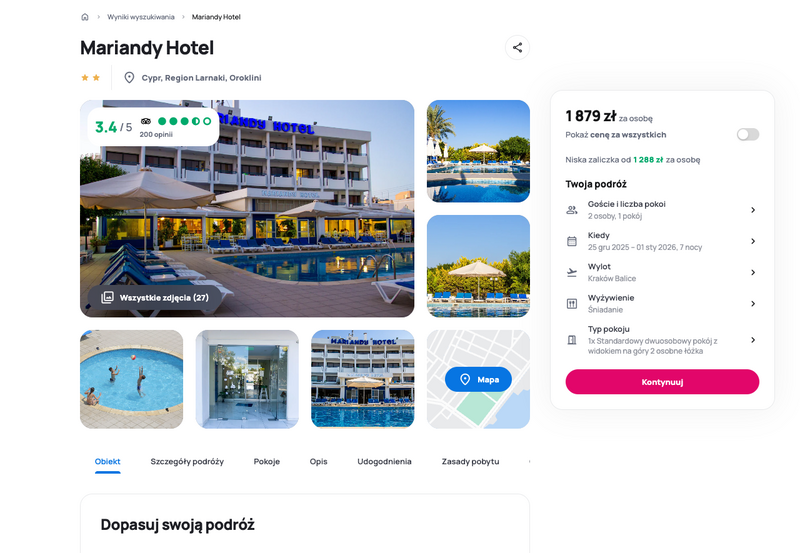Screen dimensions: 800x553
Task: Expand the Wylot Kraków Balice chevron
Action: click(753, 272)
